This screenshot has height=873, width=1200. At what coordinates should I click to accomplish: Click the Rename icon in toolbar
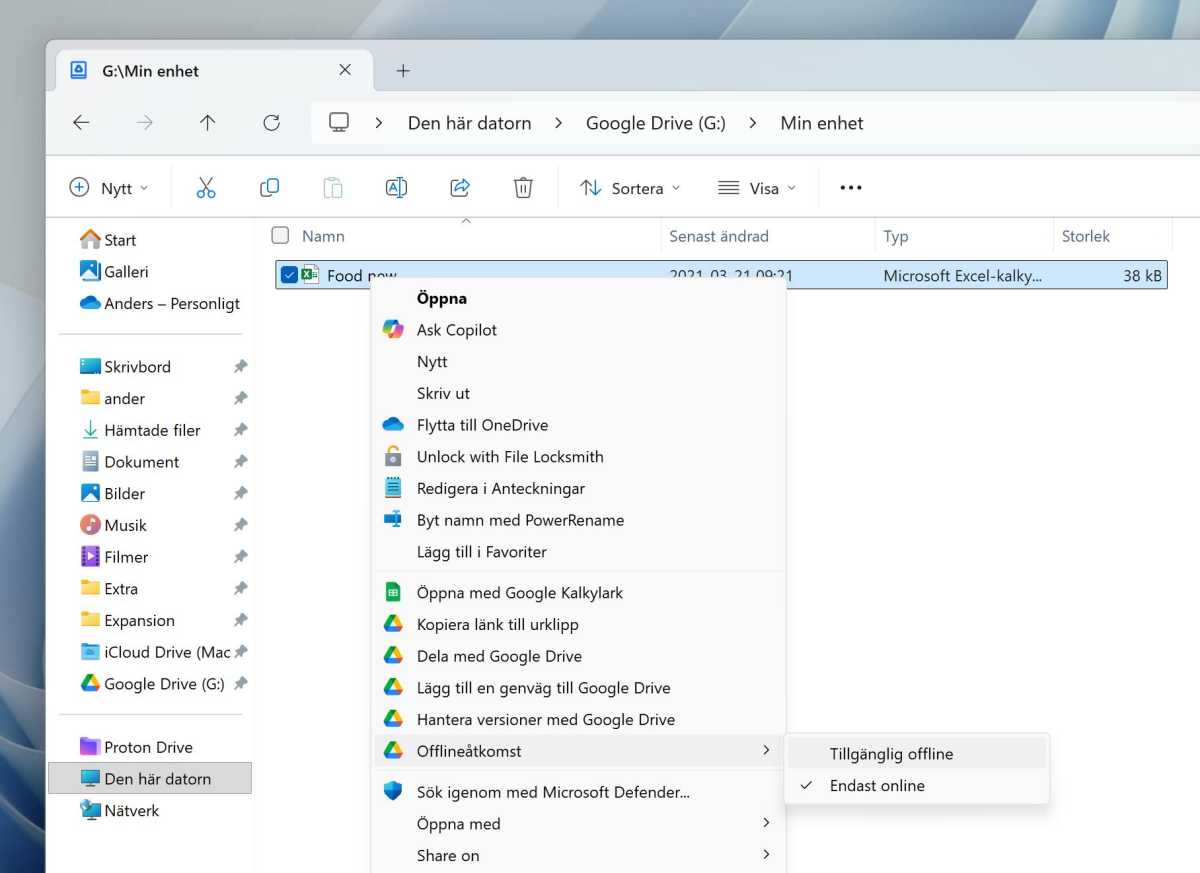coord(396,188)
